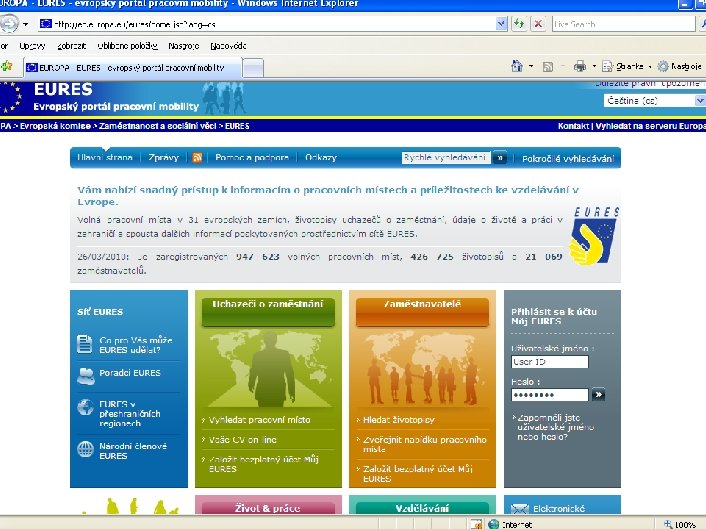Screen dimensions: 706x529
Task: Open Národní členové EURES link
Action: click(133, 451)
